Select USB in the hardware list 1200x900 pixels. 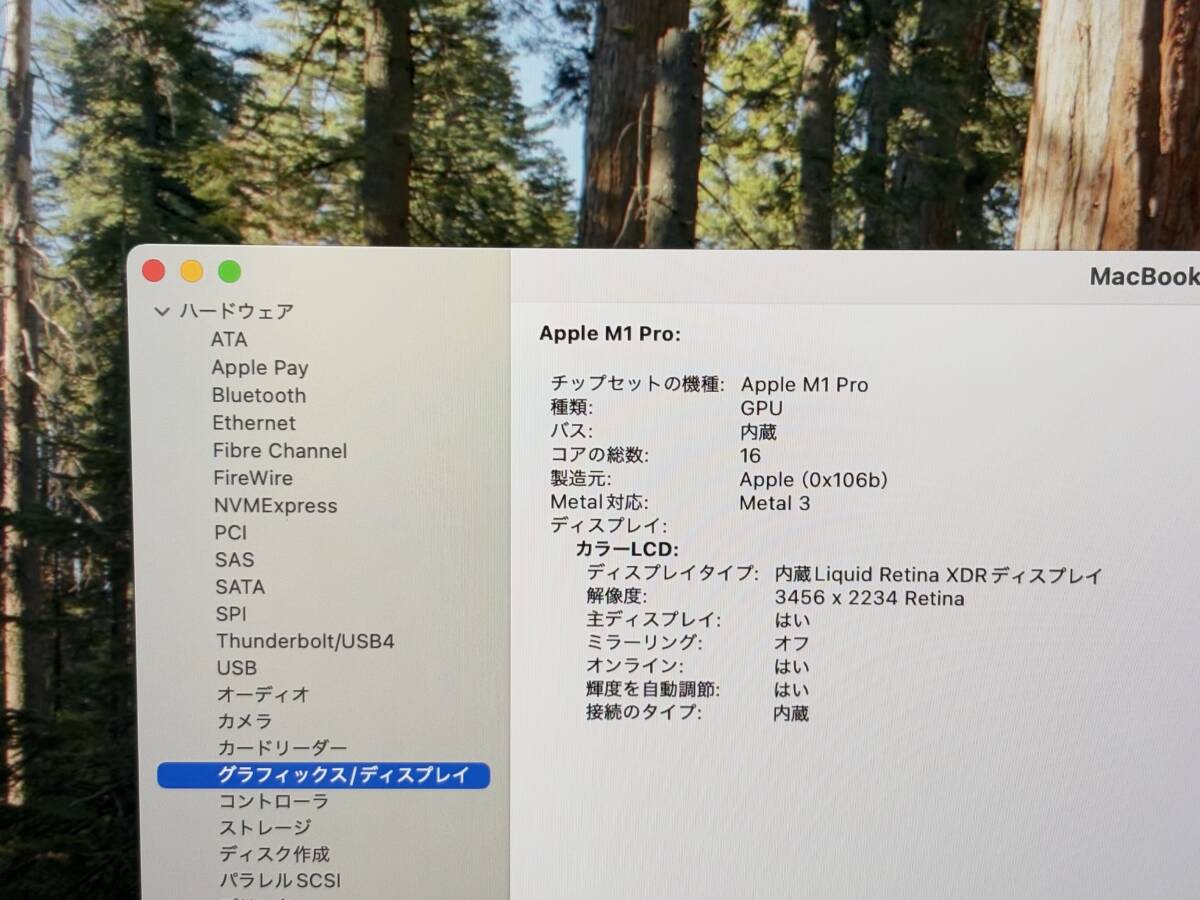[237, 667]
